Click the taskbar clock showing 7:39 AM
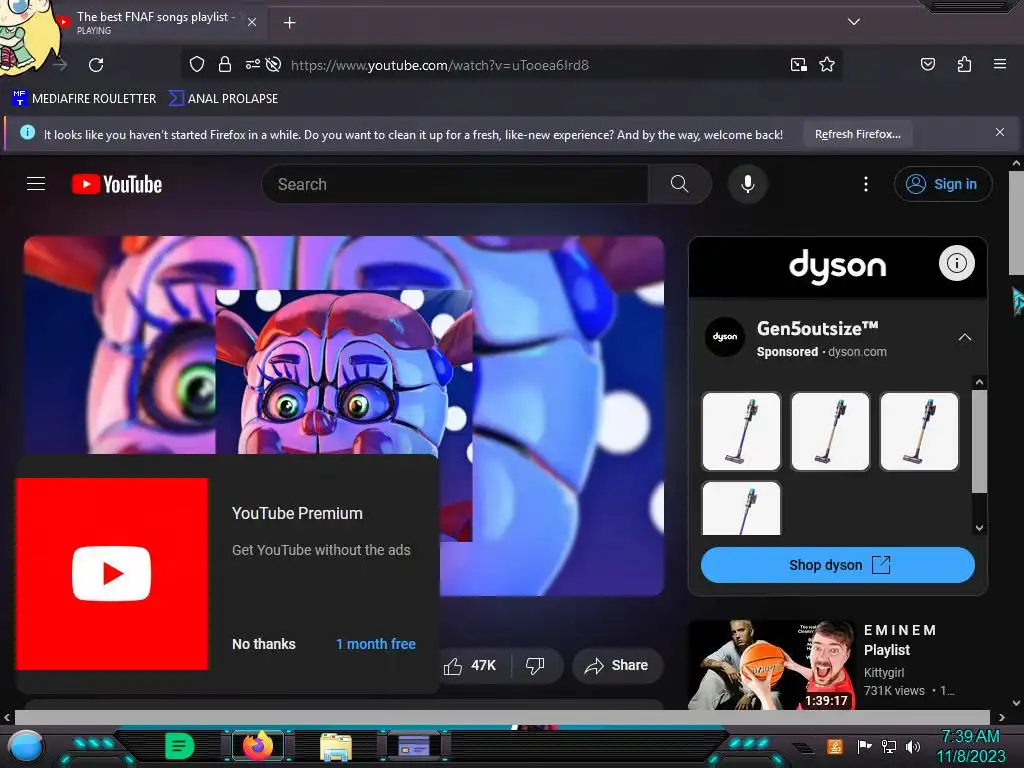1024x768 pixels. tap(970, 746)
